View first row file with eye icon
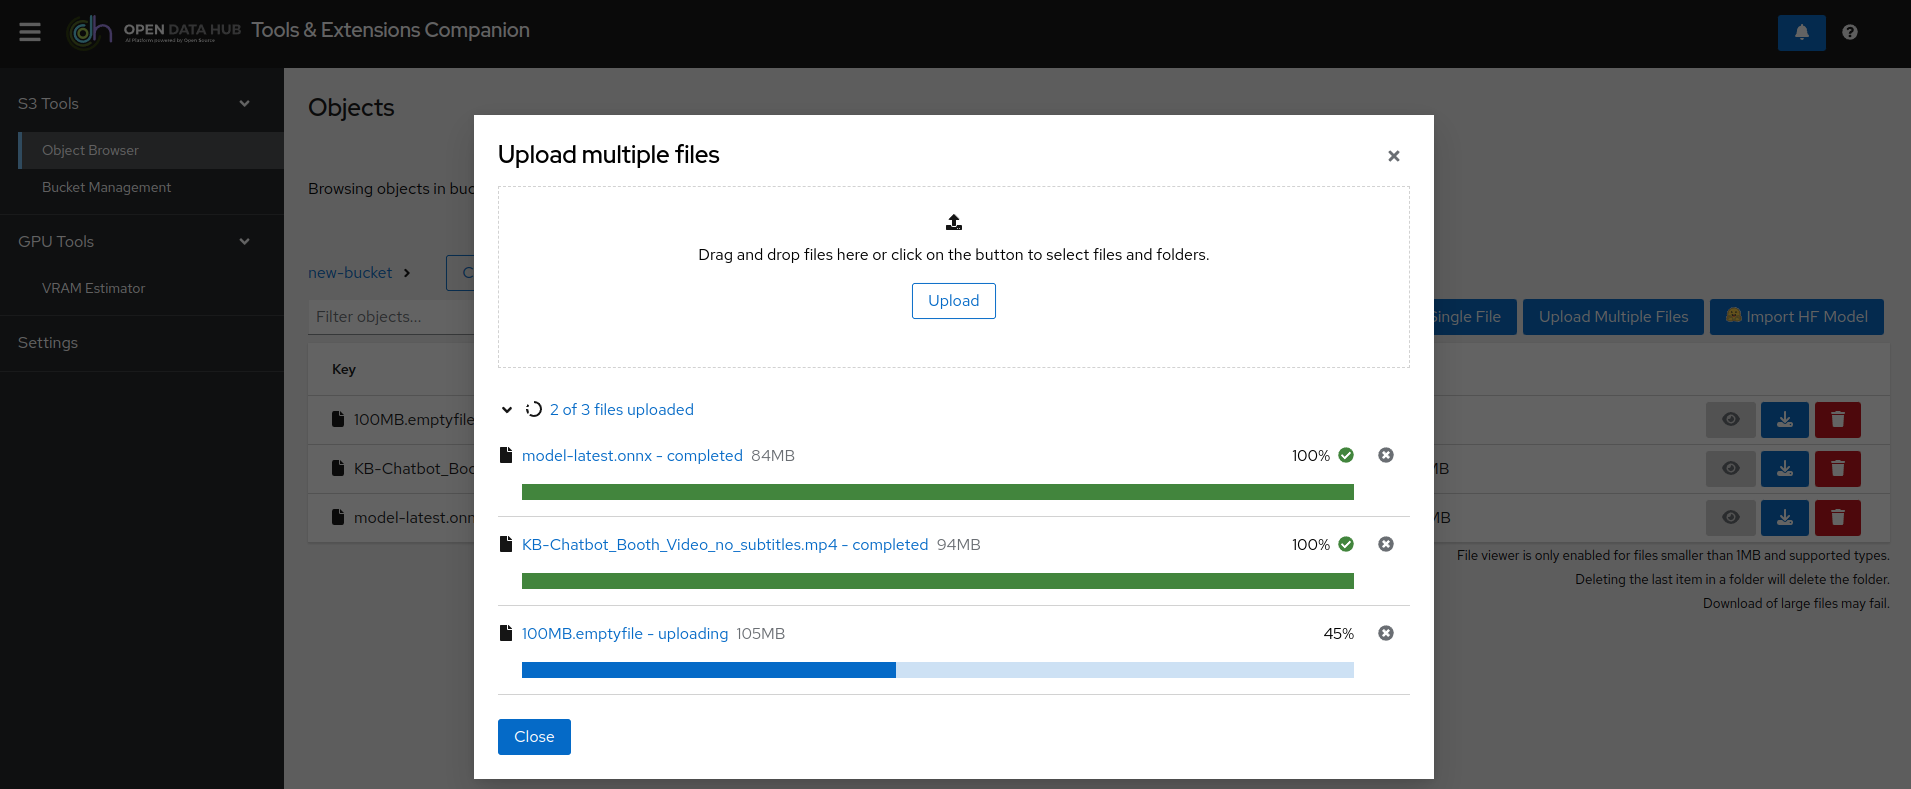 click(1731, 420)
